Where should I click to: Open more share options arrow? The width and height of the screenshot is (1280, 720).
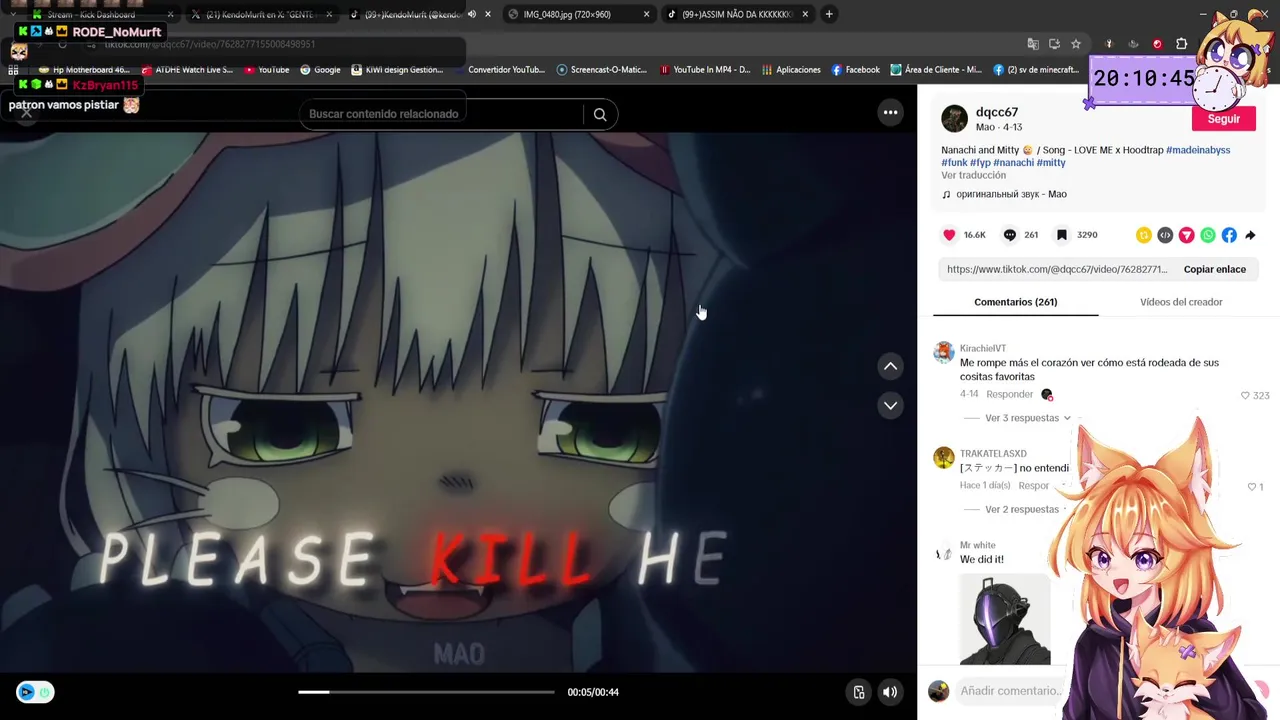(1250, 235)
